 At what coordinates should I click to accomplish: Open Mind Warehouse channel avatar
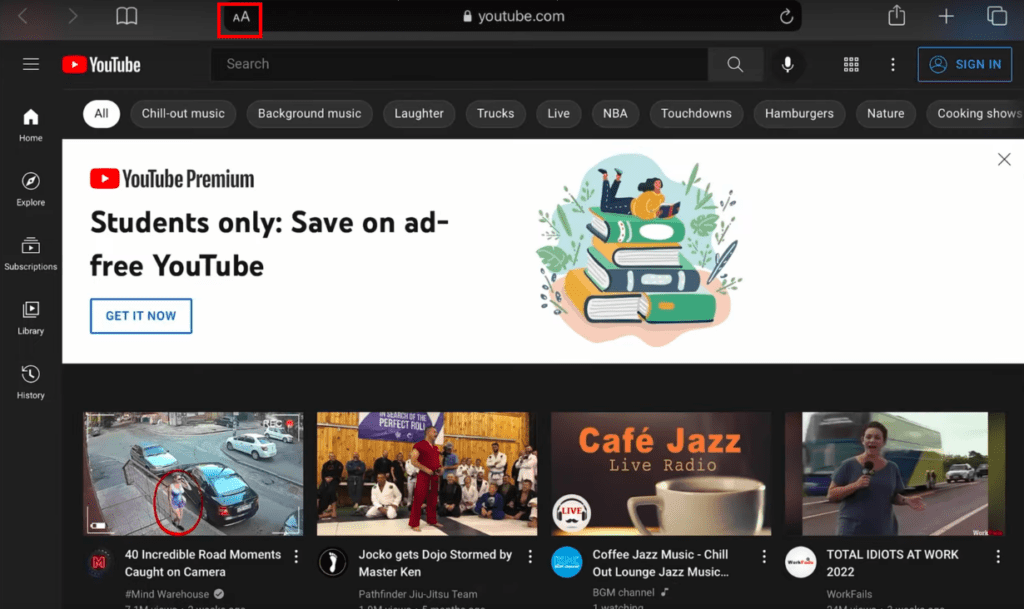[99, 562]
